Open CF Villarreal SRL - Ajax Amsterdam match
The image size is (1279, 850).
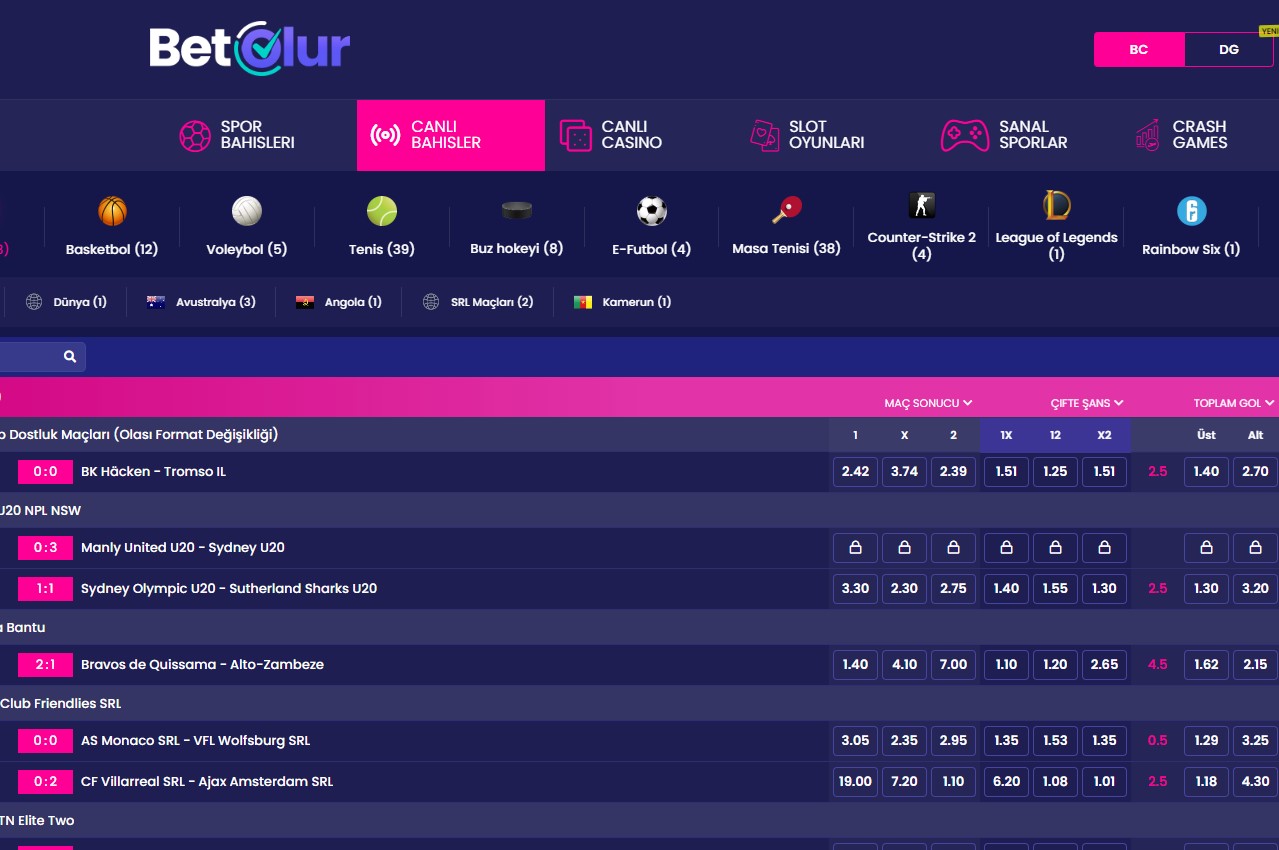tap(207, 782)
